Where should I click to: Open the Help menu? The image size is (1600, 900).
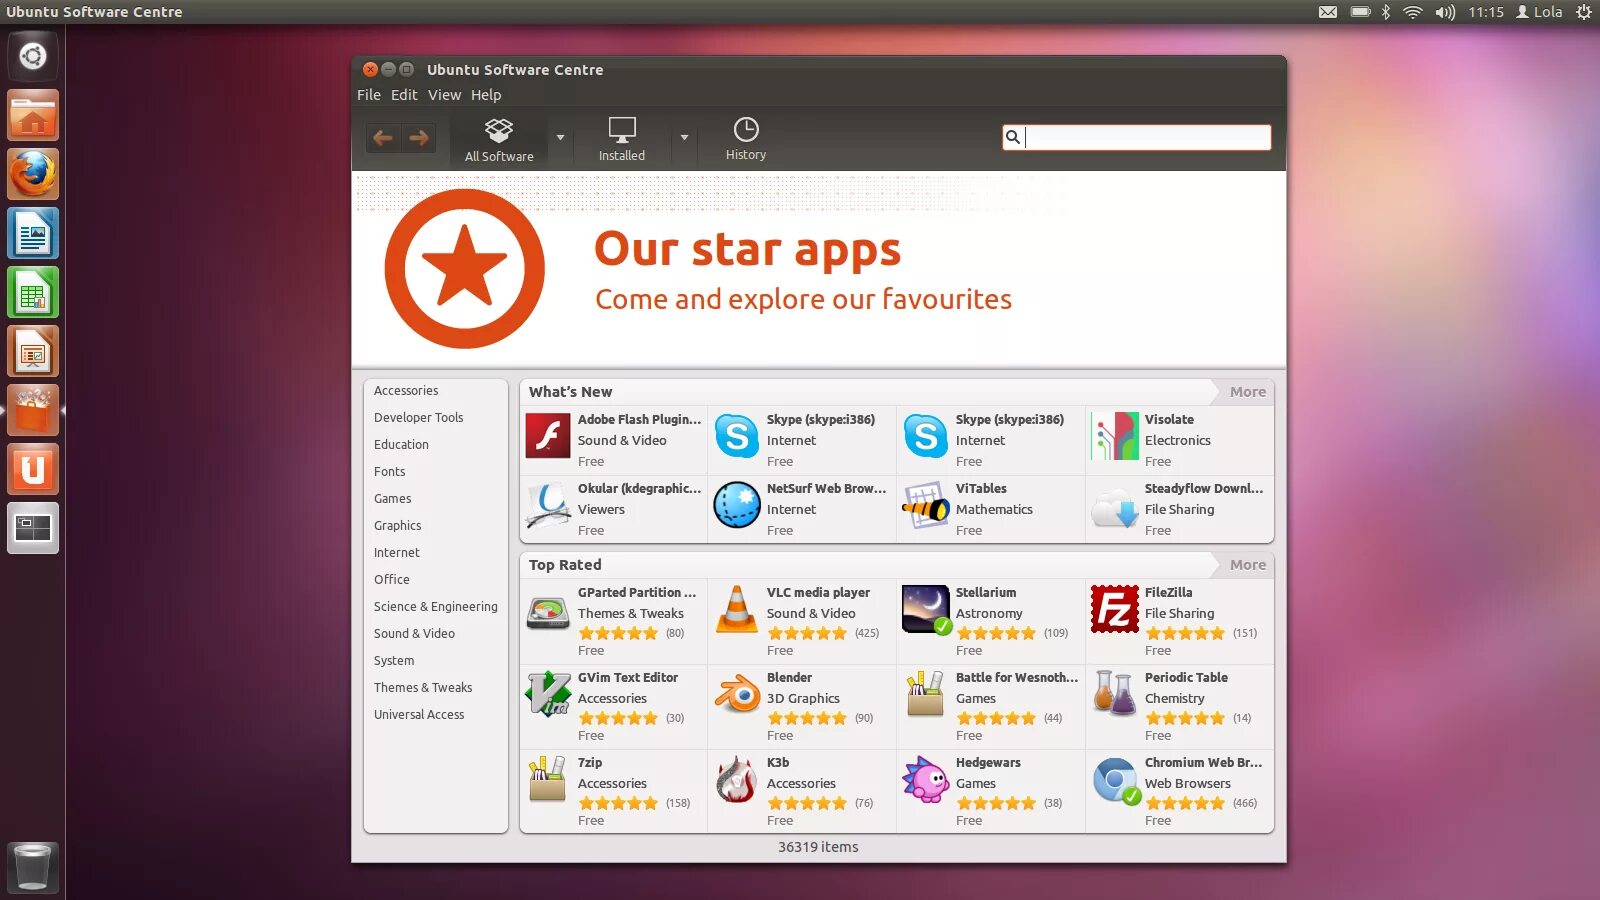(487, 94)
